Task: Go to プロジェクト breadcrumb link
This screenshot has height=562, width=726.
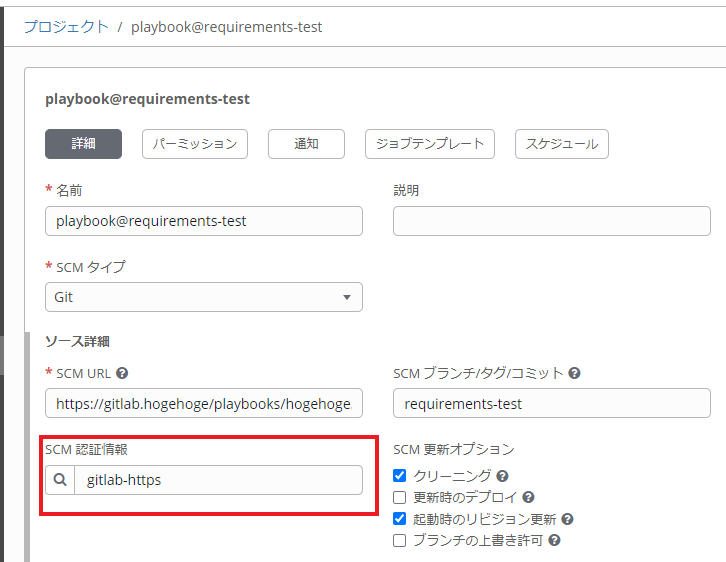Action: pos(66,27)
